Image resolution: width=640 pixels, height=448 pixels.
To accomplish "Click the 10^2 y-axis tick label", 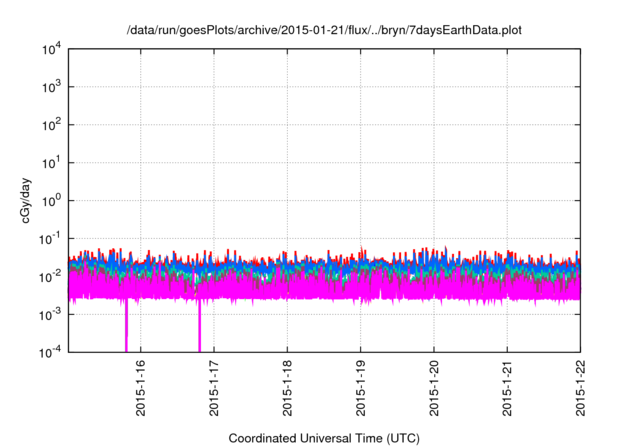I will (52, 125).
